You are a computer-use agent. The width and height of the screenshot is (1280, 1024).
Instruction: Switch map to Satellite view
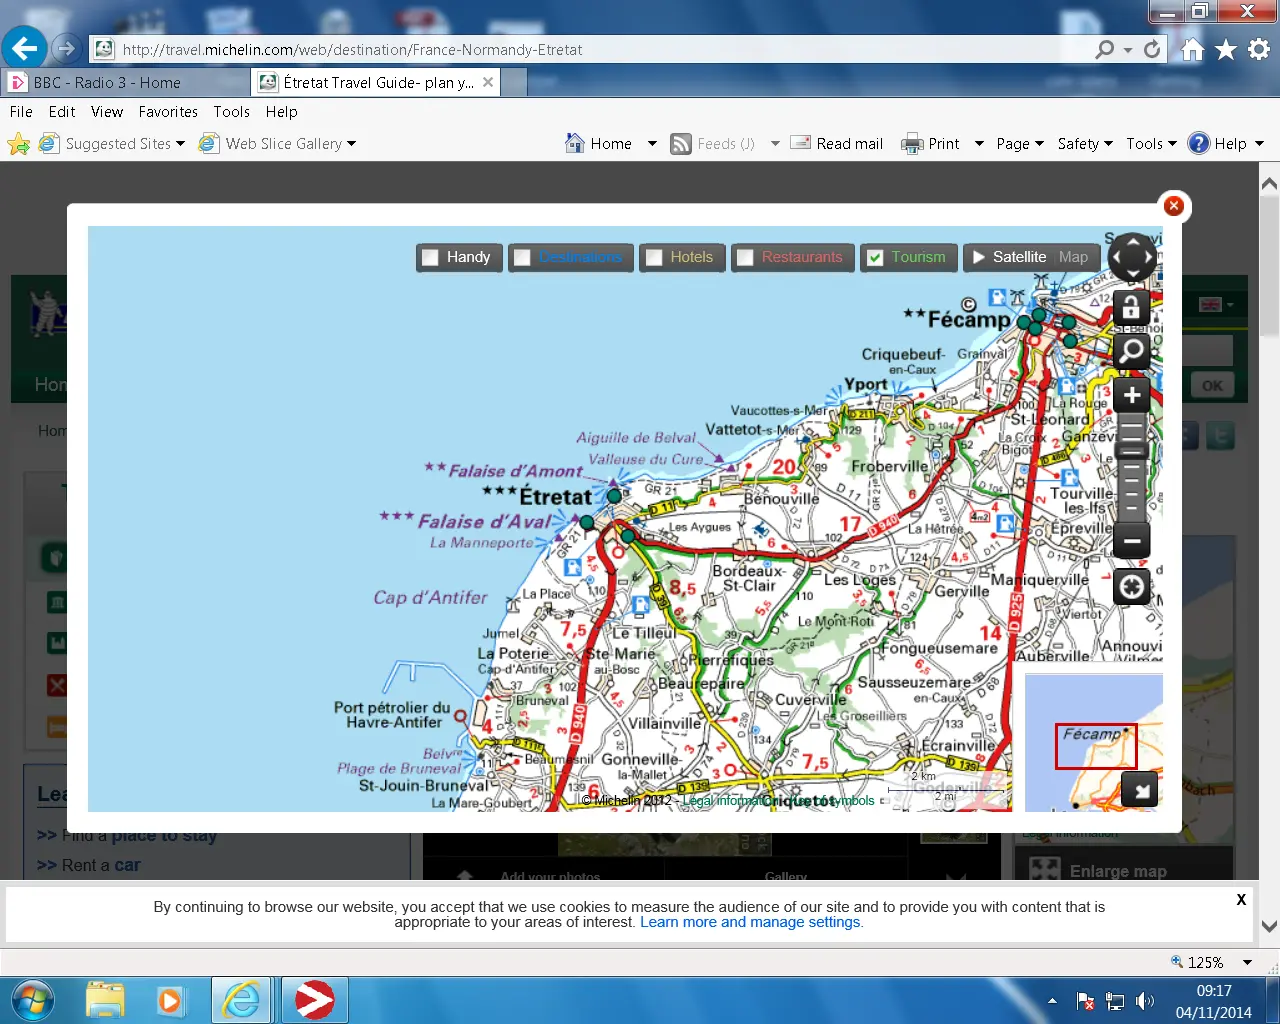coord(1019,257)
